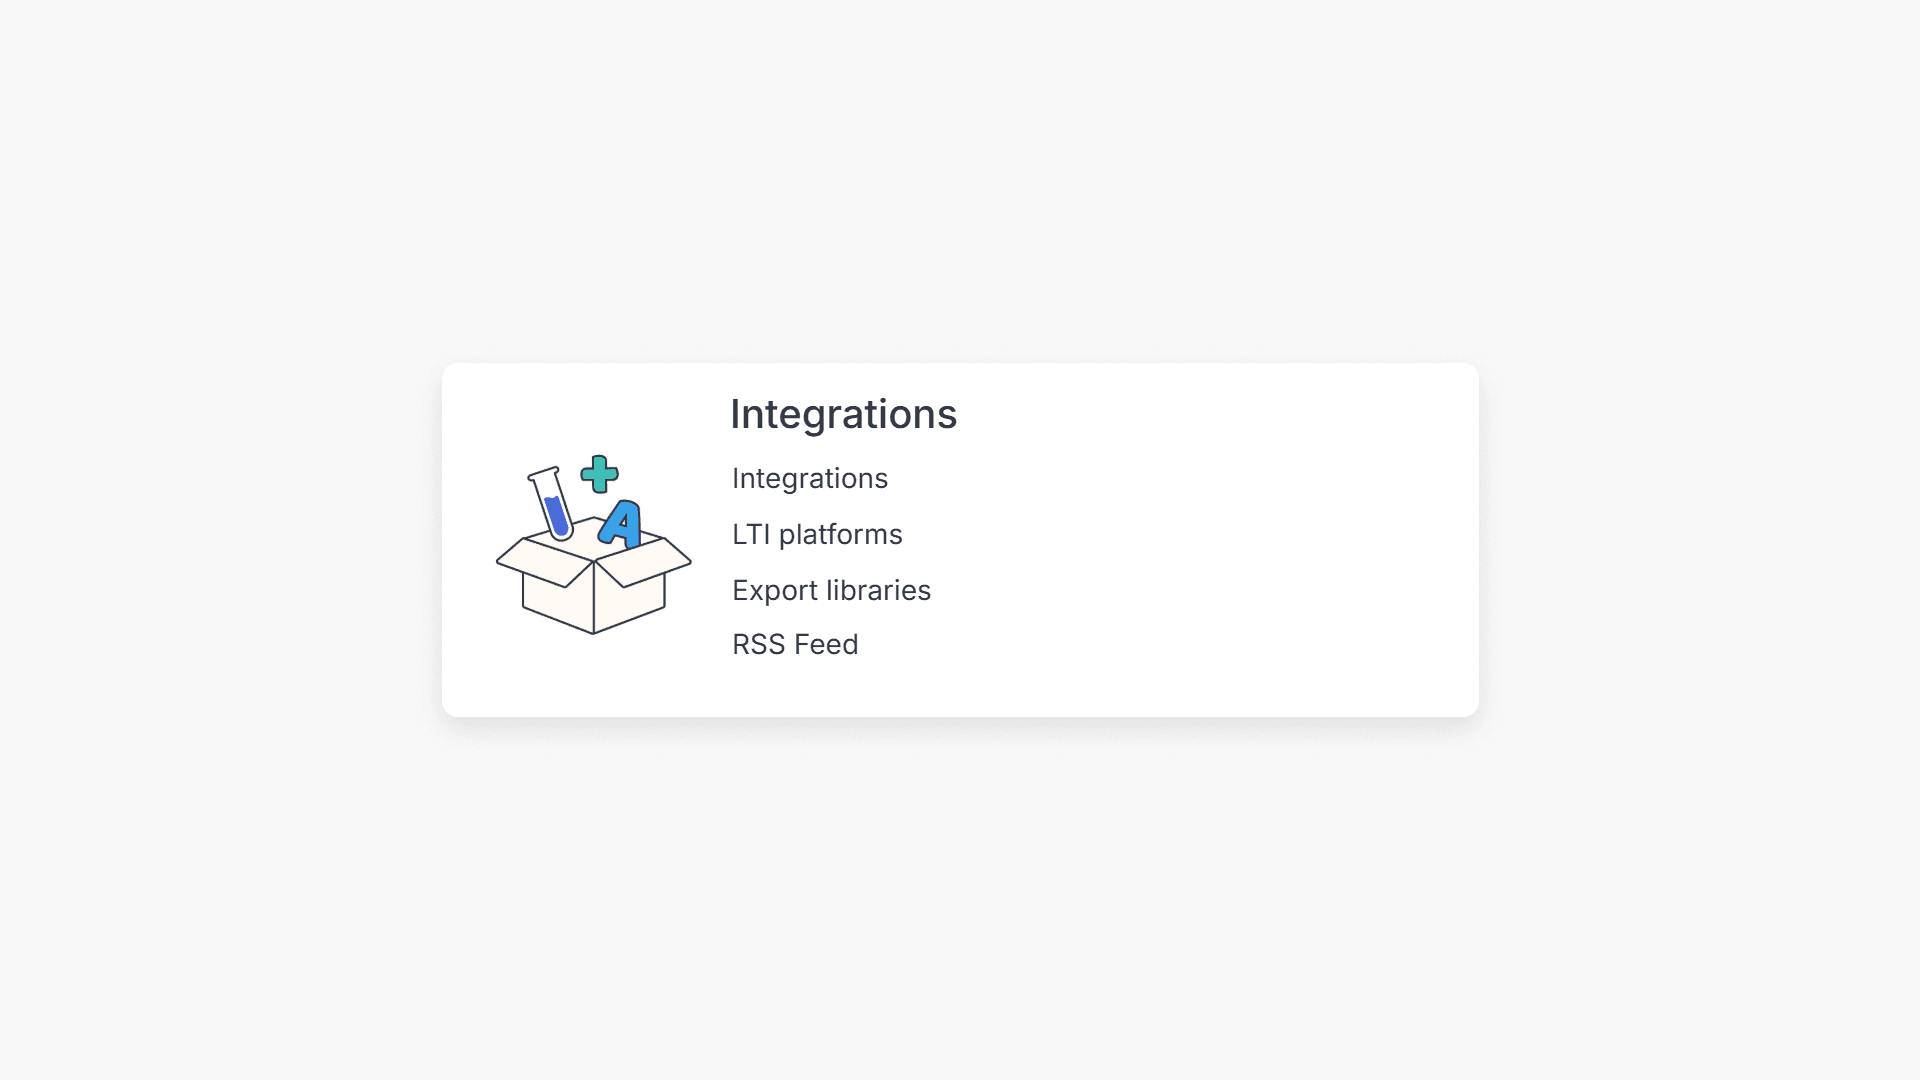Viewport: 1920px width, 1080px height.
Task: Navigate to LTI platforms configuration
Action: coord(817,534)
